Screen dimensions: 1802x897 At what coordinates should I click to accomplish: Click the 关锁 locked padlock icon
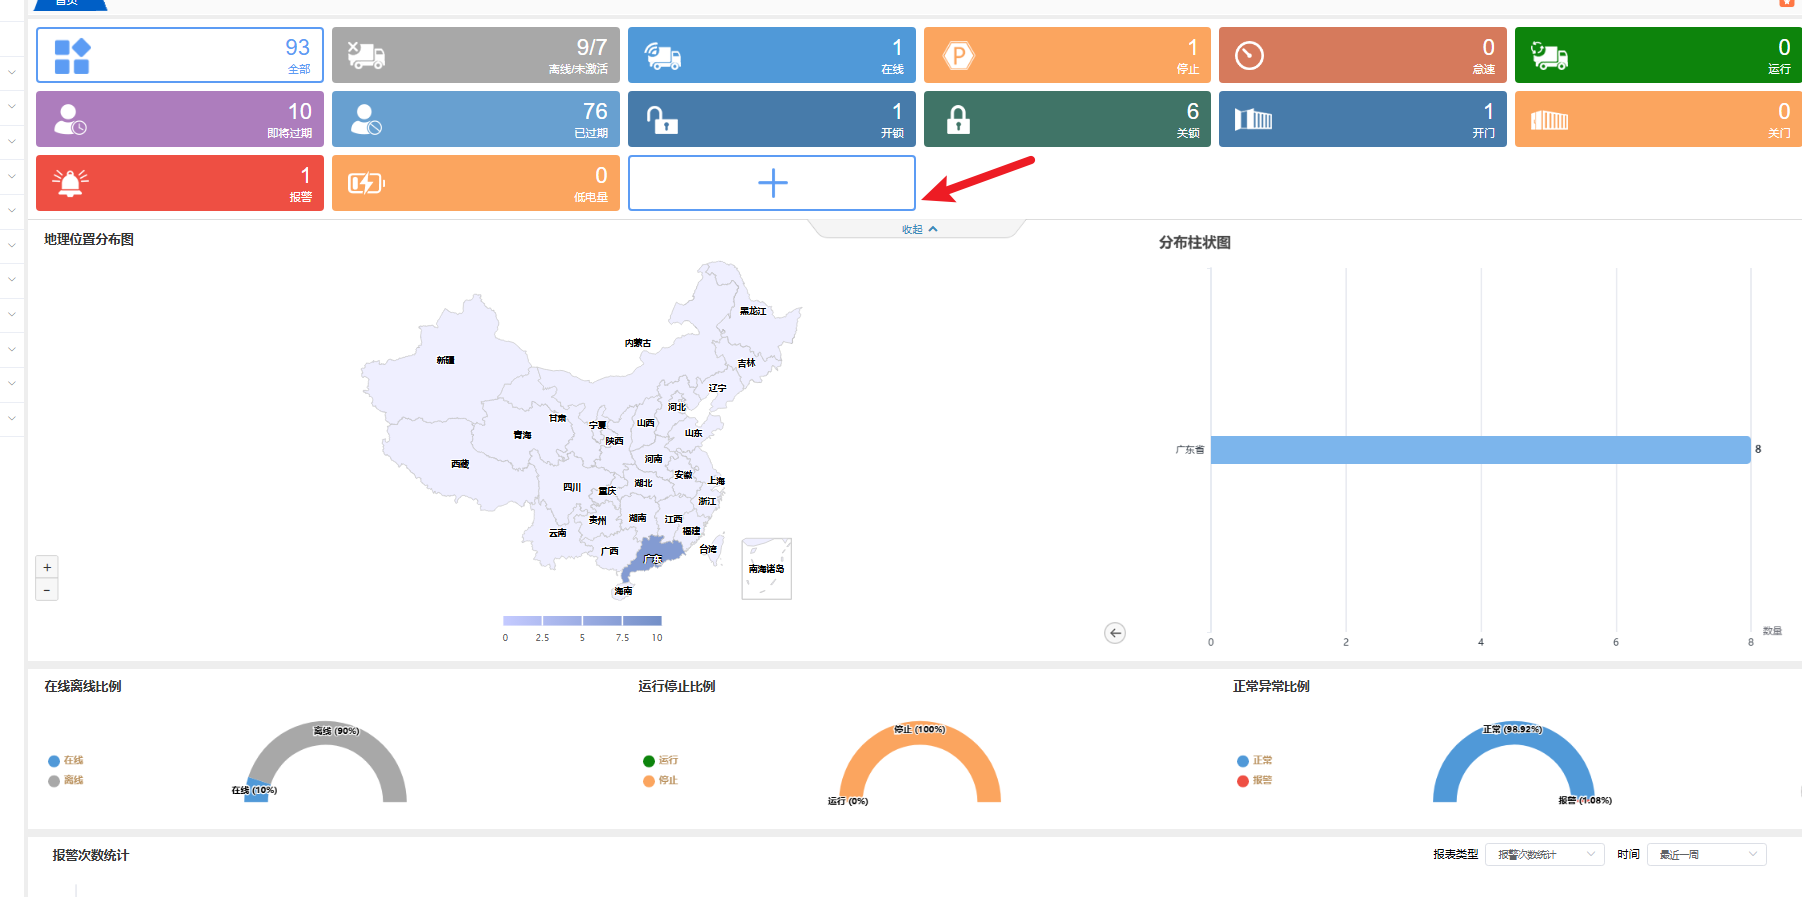click(958, 120)
